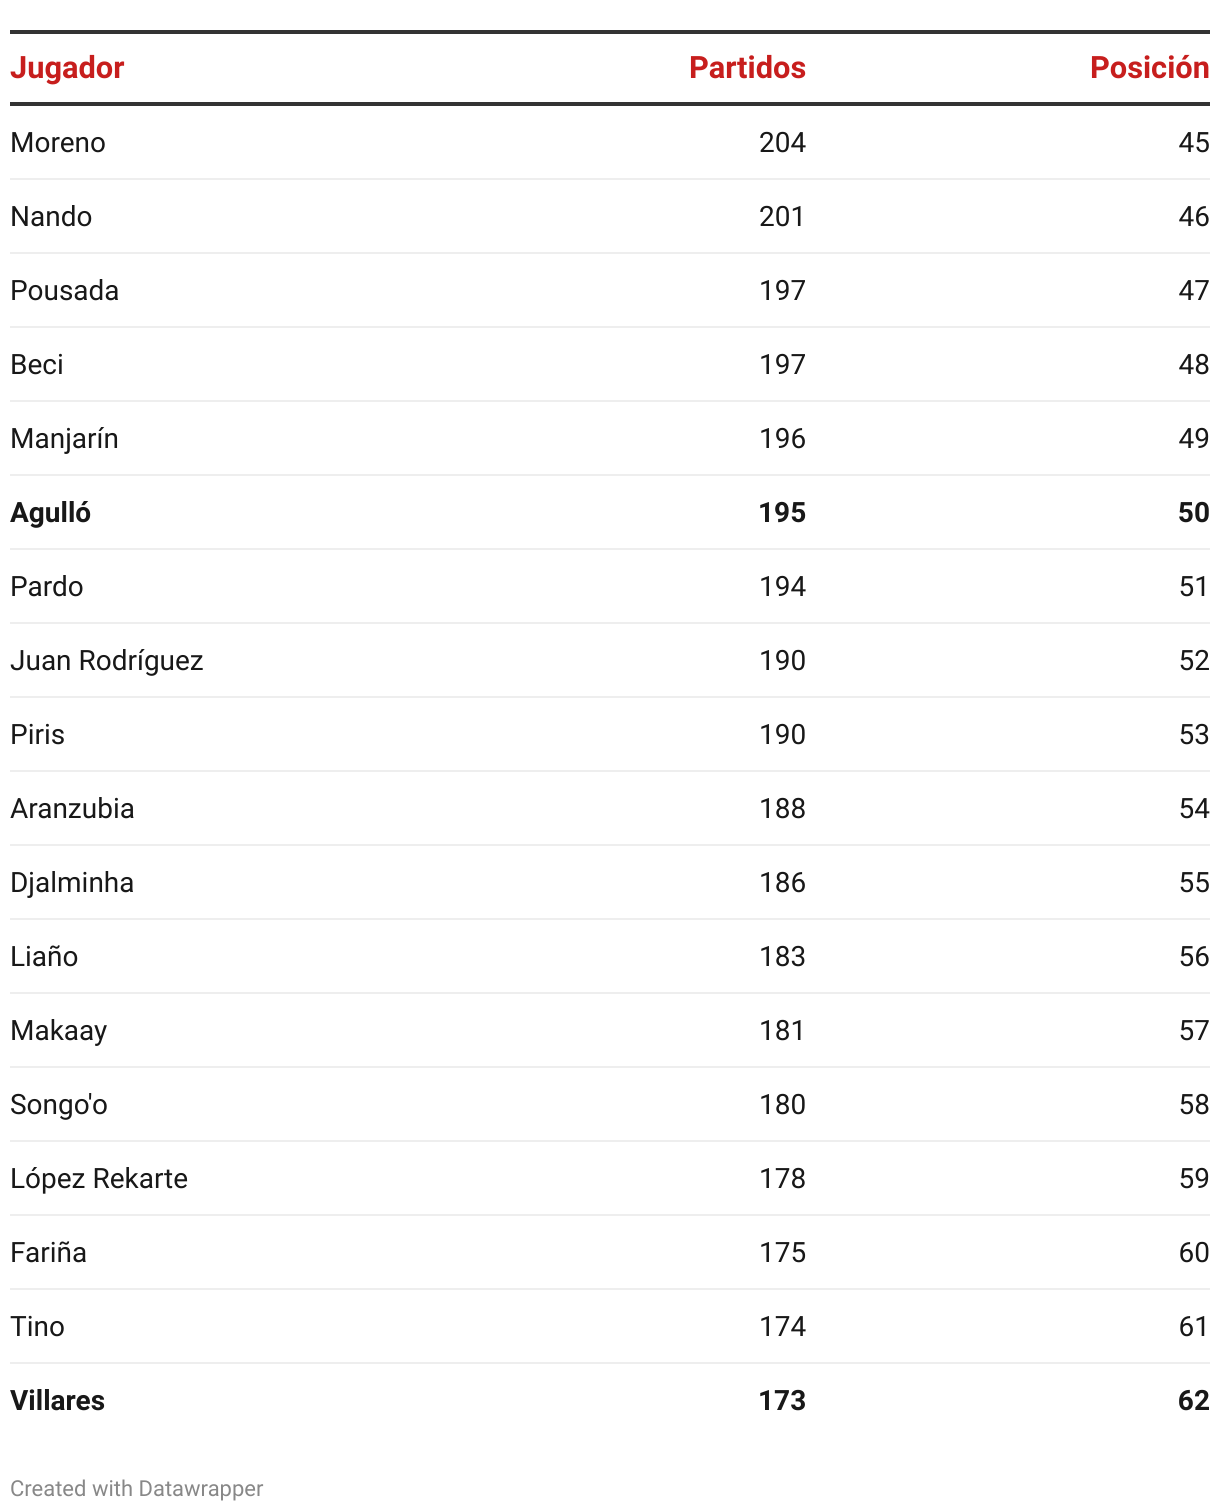Select the bold Agulló row name
This screenshot has width=1220, height=1512.
(x=51, y=513)
